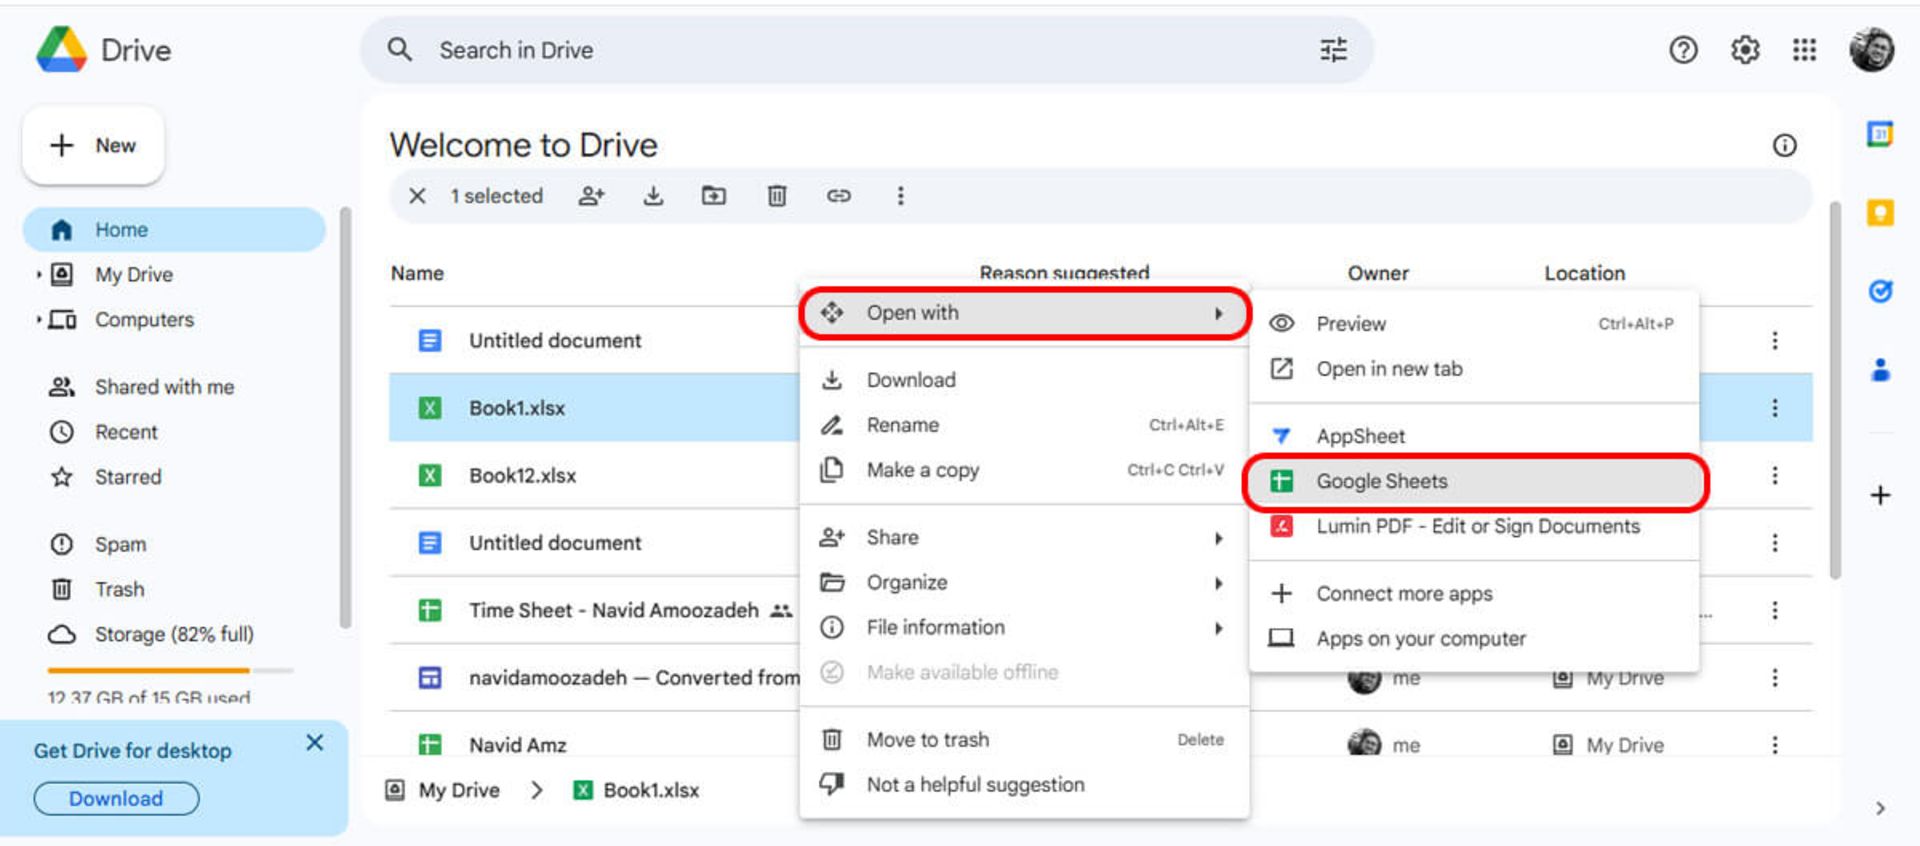Open Contacts side panel icon
This screenshot has width=1920, height=846.
(x=1880, y=370)
